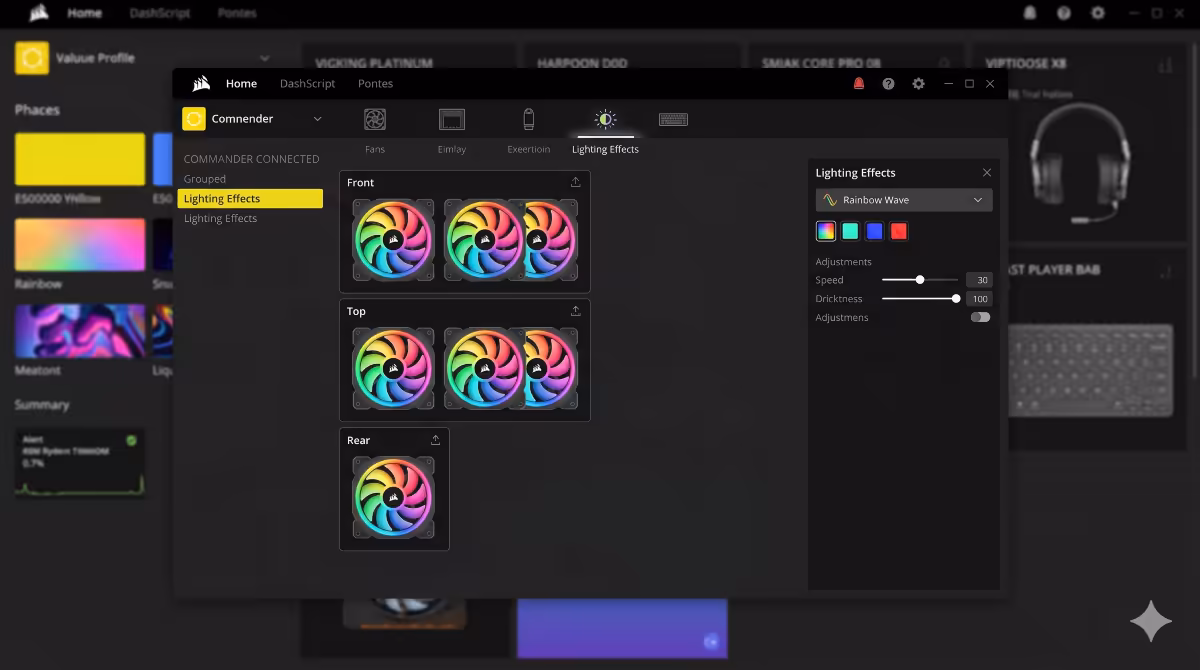Toggle the Adjustmens switch

click(x=980, y=317)
